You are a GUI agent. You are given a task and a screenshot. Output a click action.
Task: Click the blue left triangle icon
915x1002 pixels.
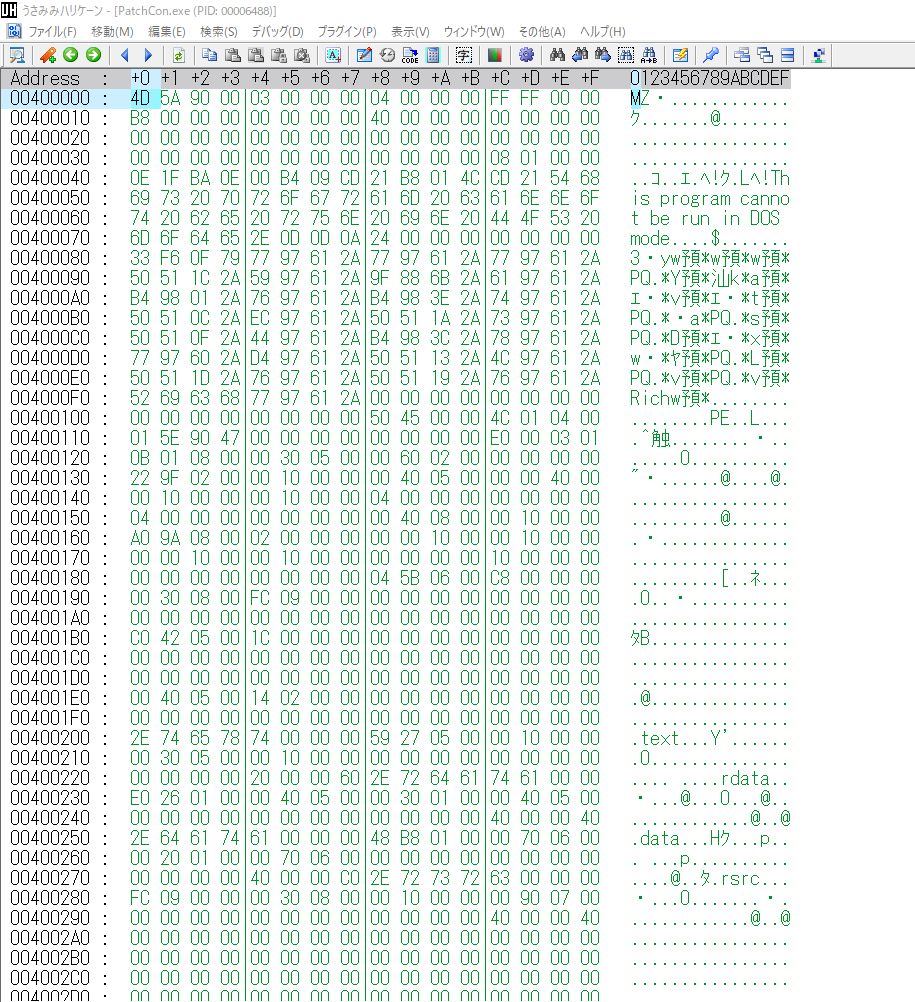point(125,56)
